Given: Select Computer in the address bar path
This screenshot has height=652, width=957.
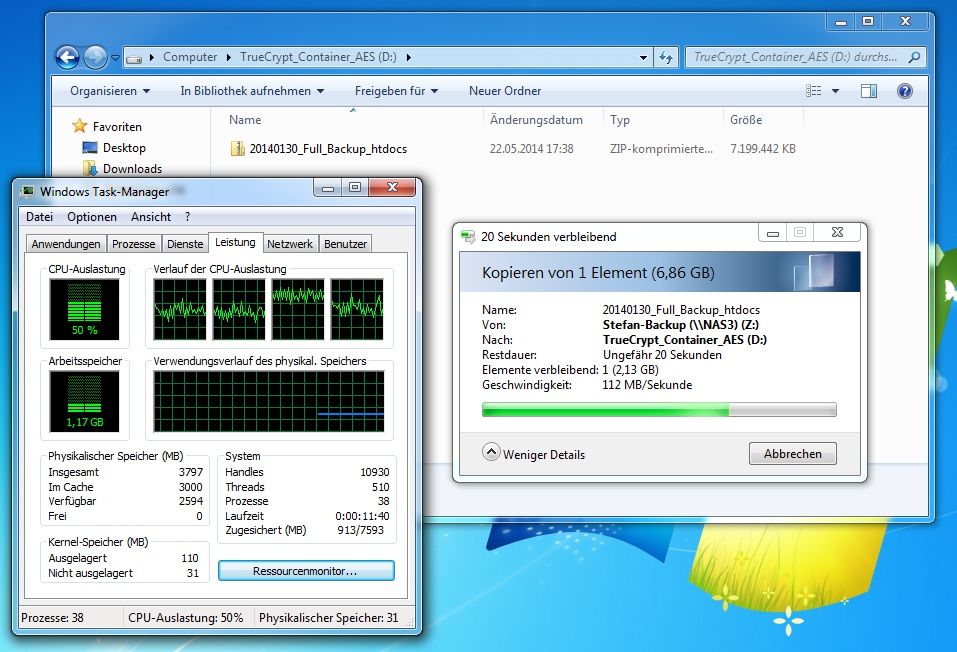Looking at the screenshot, I should point(190,57).
